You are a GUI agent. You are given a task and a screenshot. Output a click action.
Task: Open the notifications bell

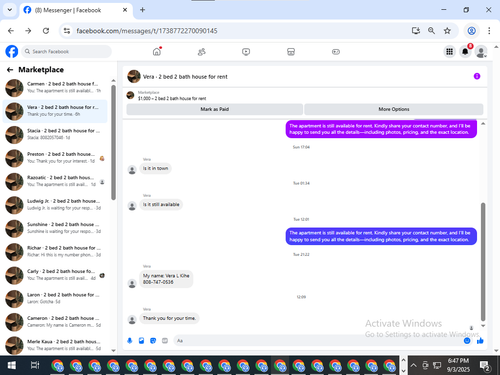(465, 51)
